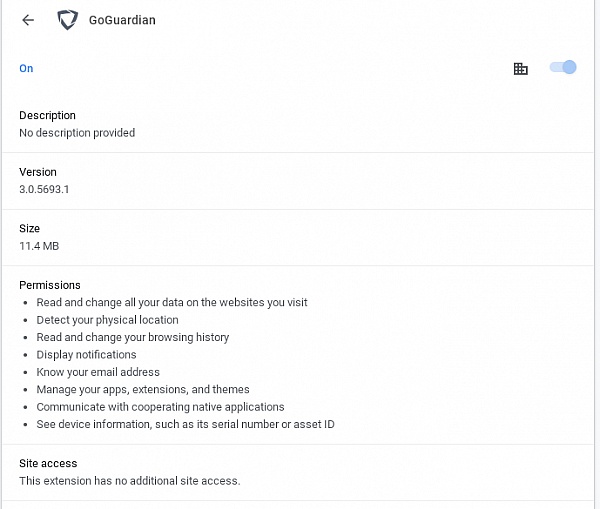Image resolution: width=600 pixels, height=509 pixels.
Task: Select the Description heading
Action: click(47, 115)
